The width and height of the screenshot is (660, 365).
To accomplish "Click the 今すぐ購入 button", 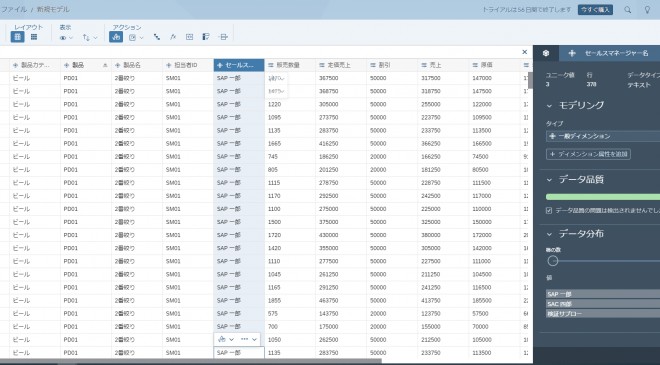I will tap(595, 9).
